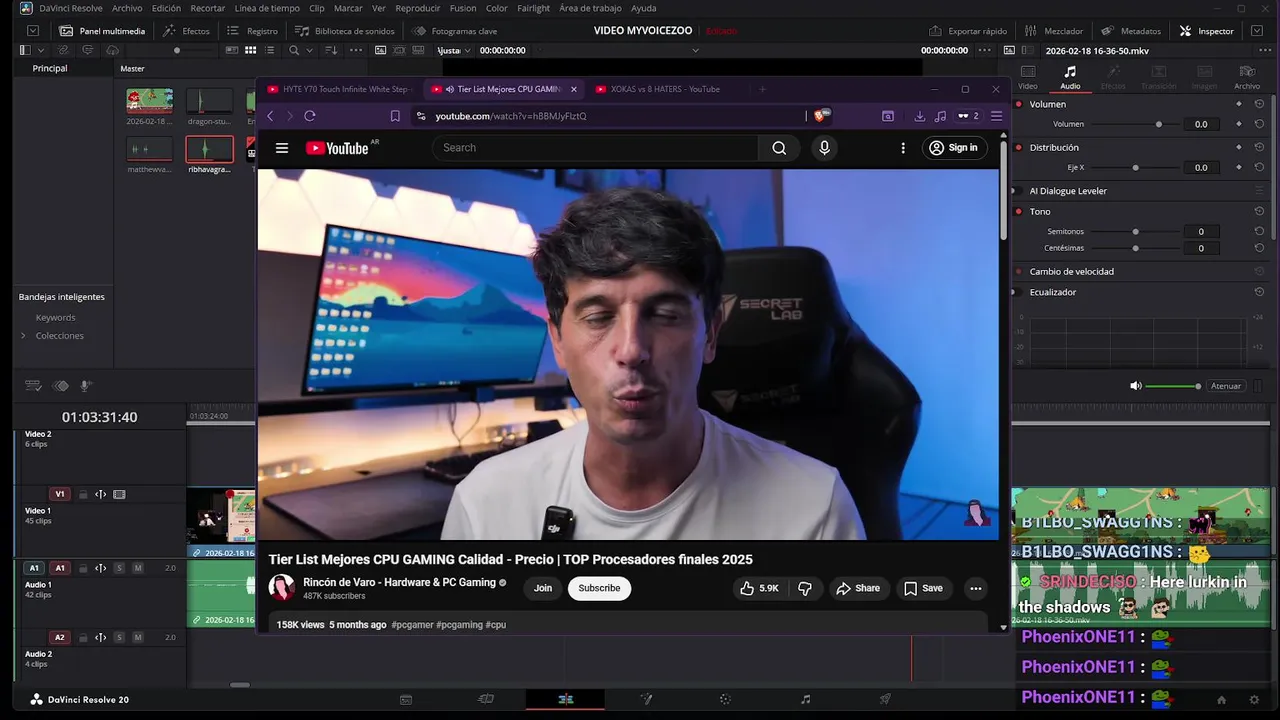Image resolution: width=1280 pixels, height=720 pixels.
Task: Adjust the Semitonos slider handle
Action: click(1135, 231)
